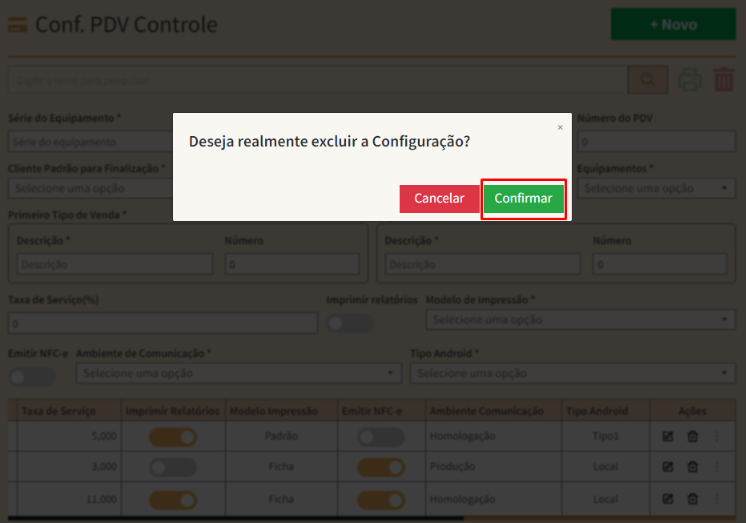Click the + Novo button
The image size is (746, 523).
point(673,24)
